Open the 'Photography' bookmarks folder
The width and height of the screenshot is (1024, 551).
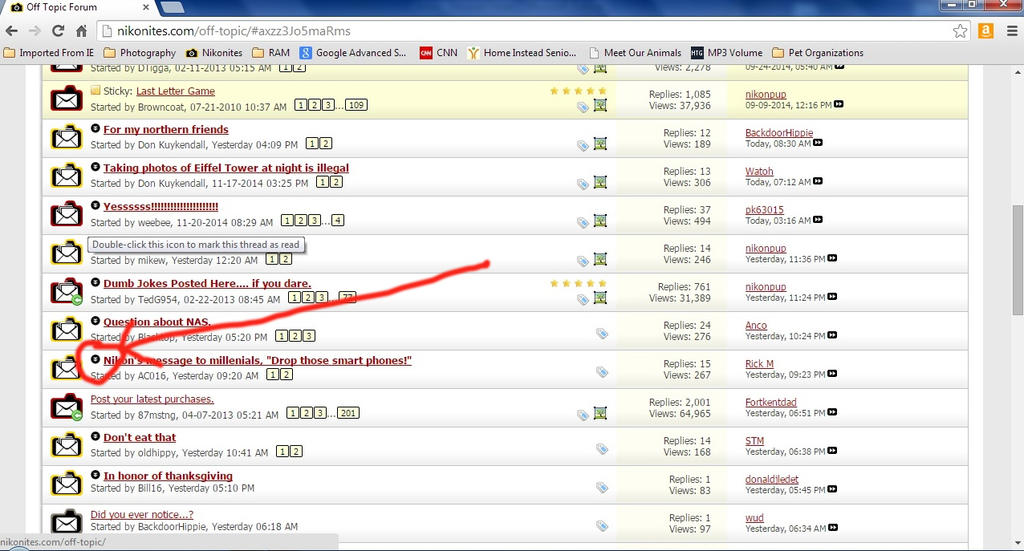pyautogui.click(x=139, y=53)
